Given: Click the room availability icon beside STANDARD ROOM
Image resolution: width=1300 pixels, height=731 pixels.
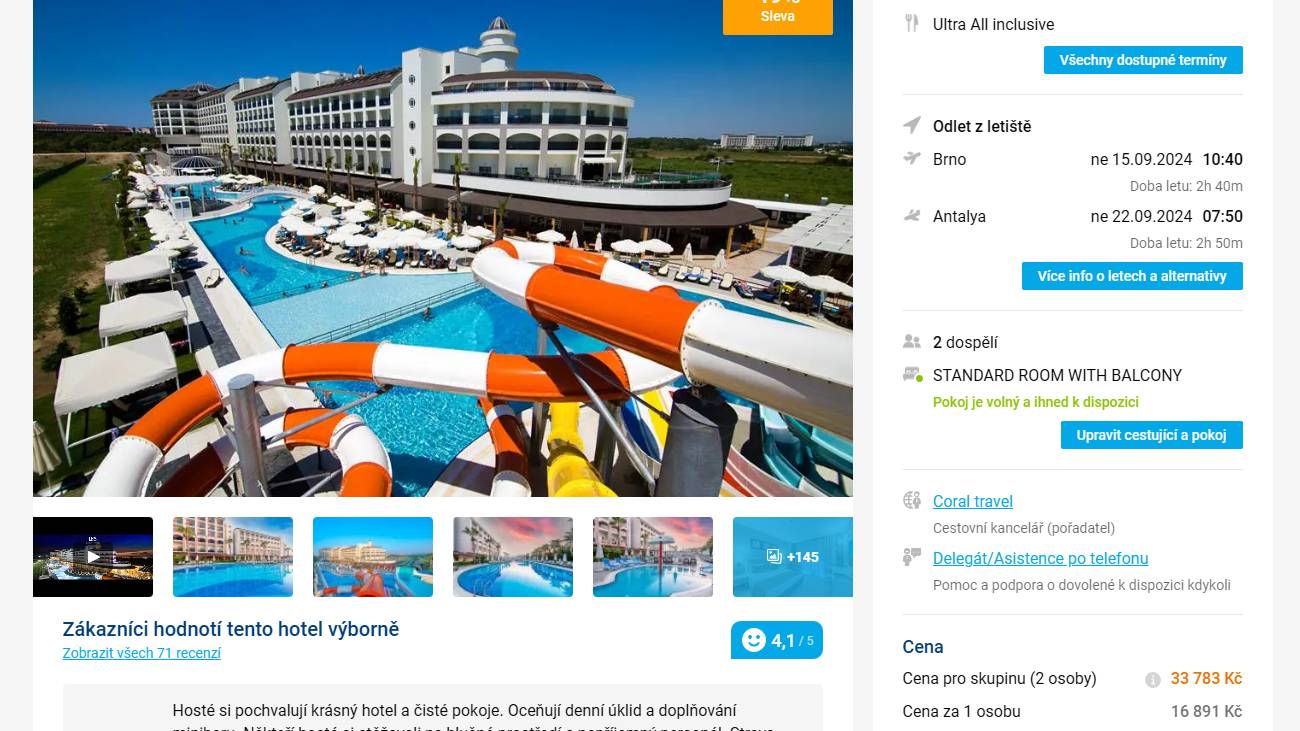Looking at the screenshot, I should tap(912, 374).
